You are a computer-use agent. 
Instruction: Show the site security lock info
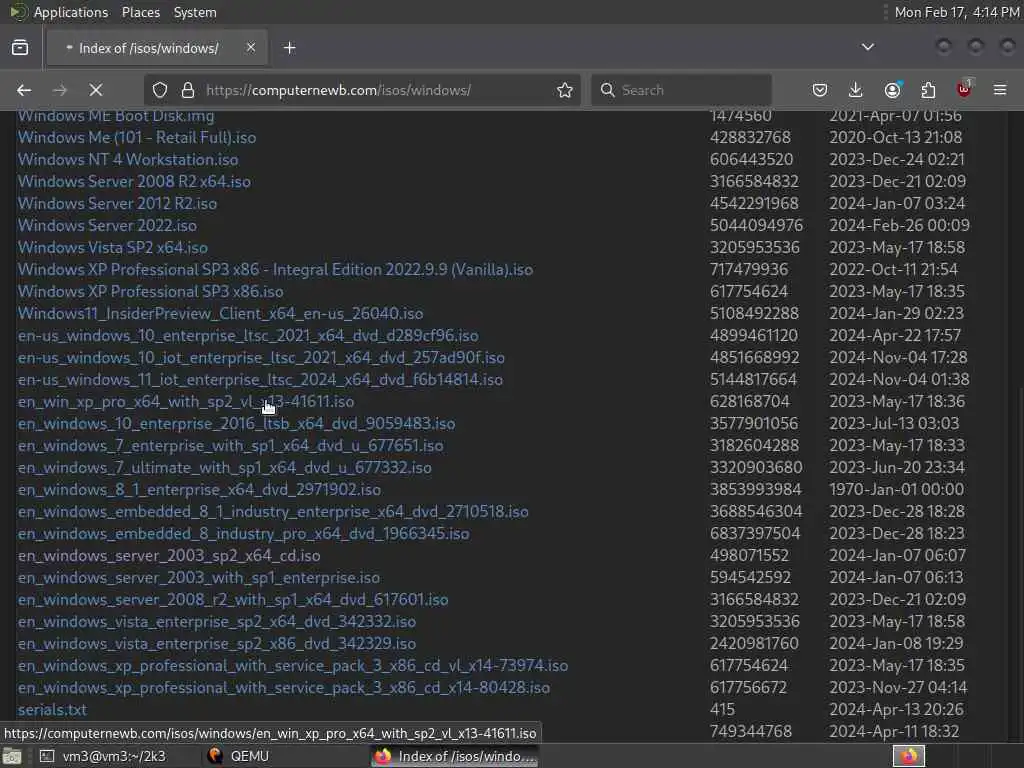[x=188, y=90]
